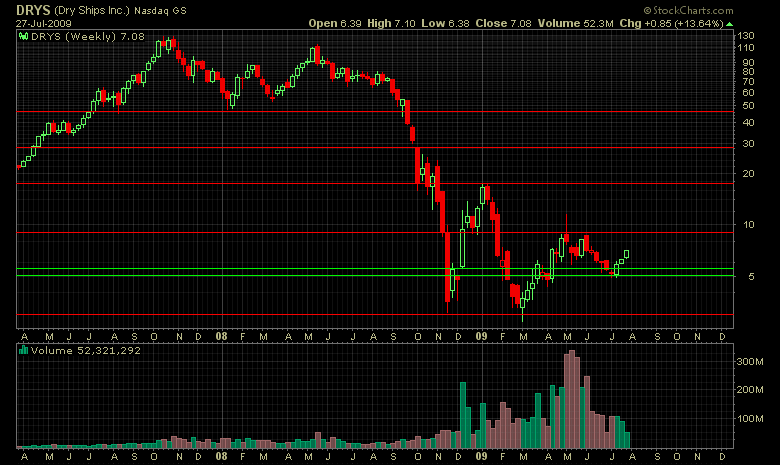
Task: Click the Open 6.39 value
Action: point(335,23)
